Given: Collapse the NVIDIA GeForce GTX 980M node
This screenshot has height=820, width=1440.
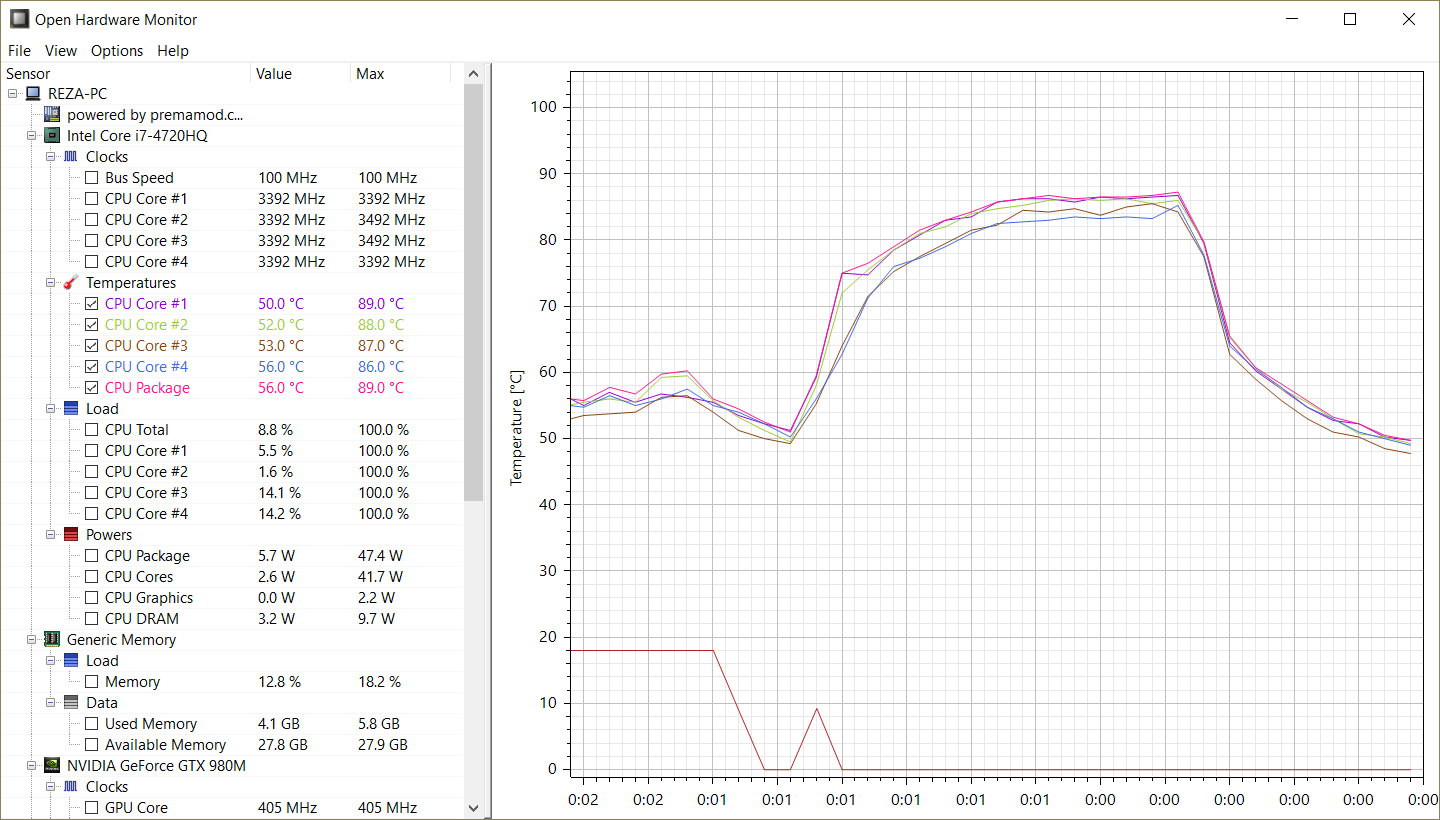Looking at the screenshot, I should coord(32,765).
